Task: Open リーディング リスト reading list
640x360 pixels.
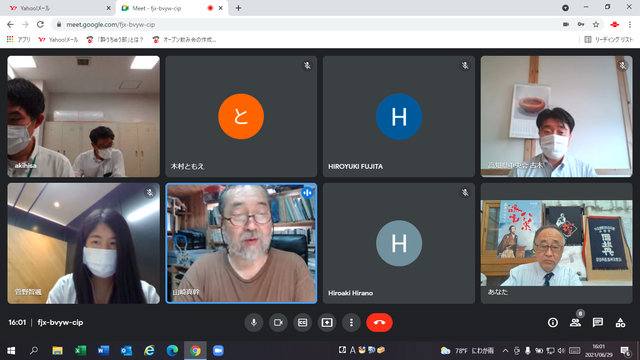Action: click(x=609, y=40)
